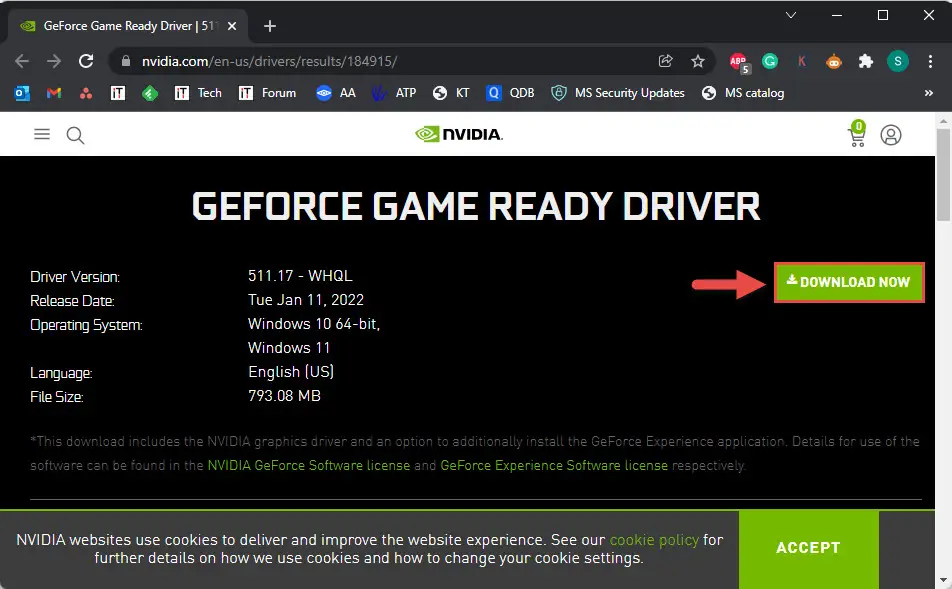
Task: Open the unlabeled IT bookmark icon
Action: (118, 93)
